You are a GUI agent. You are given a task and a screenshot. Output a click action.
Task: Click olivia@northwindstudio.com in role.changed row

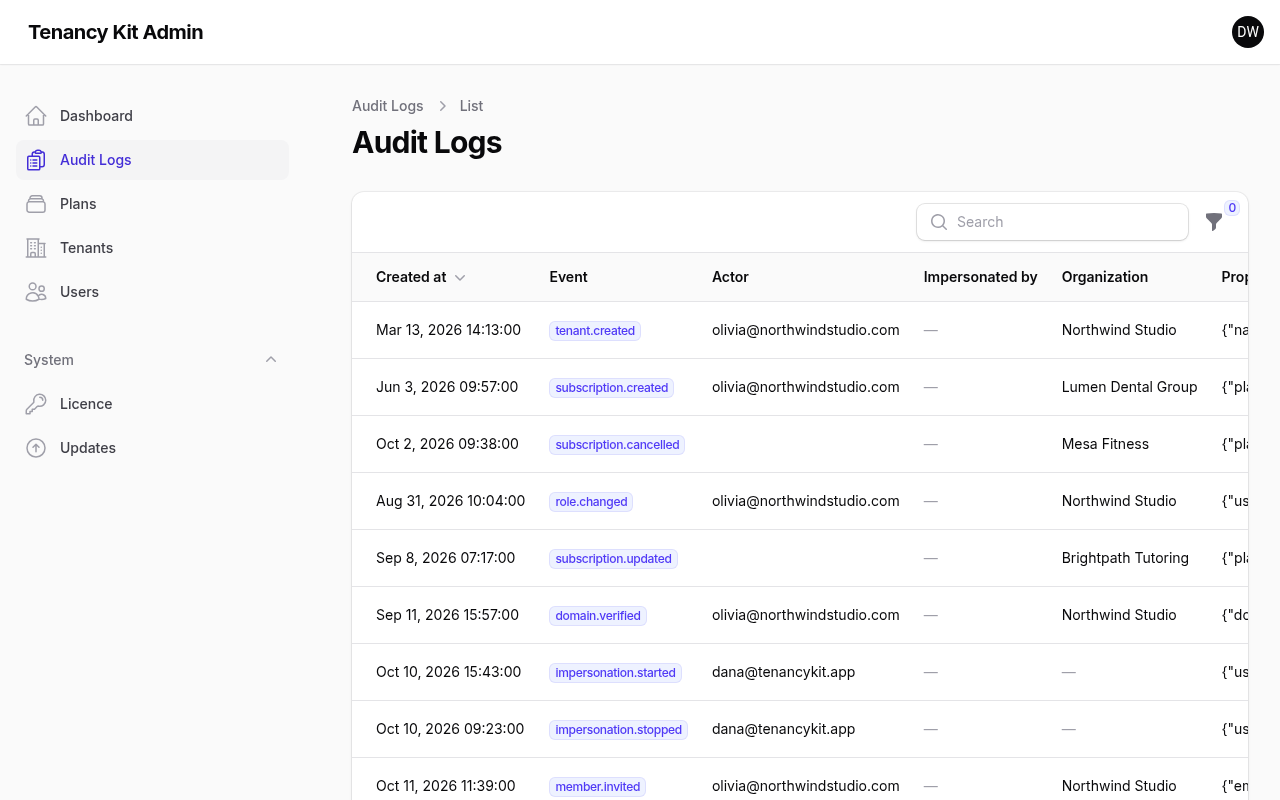(805, 501)
